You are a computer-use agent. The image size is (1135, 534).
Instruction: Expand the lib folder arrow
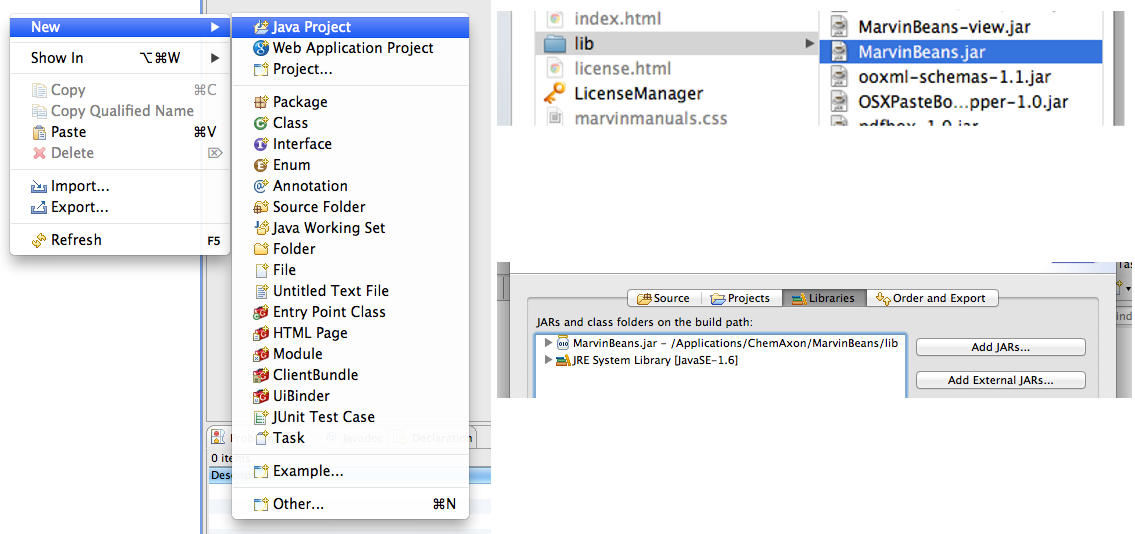pyautogui.click(x=809, y=44)
